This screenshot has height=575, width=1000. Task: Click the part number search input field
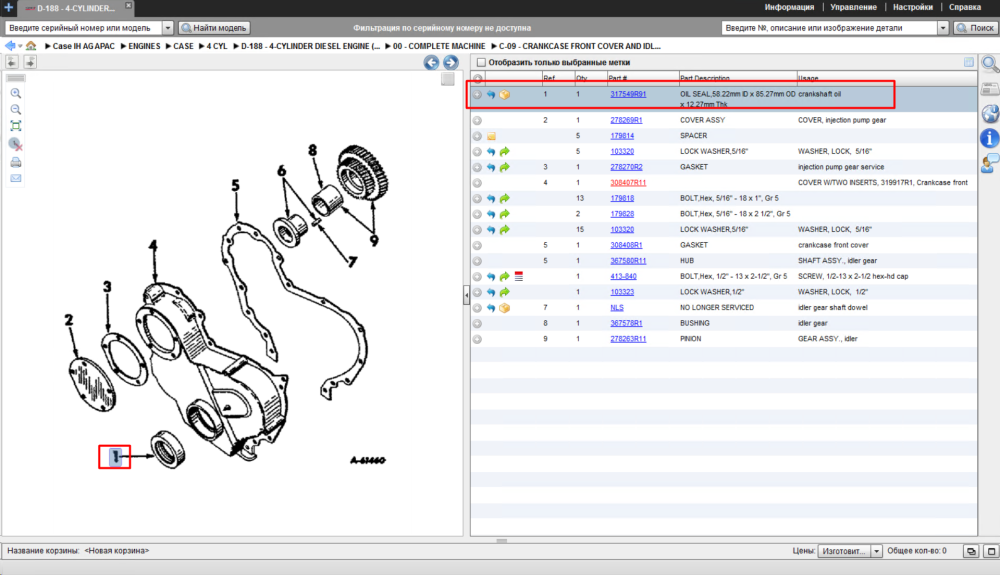[x=829, y=28]
